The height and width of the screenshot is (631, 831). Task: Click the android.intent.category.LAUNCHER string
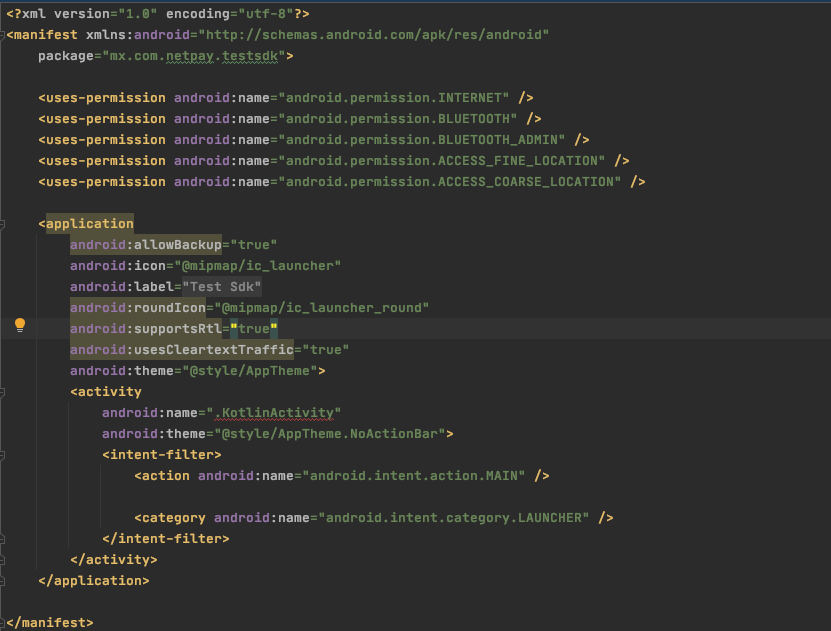(x=454, y=518)
